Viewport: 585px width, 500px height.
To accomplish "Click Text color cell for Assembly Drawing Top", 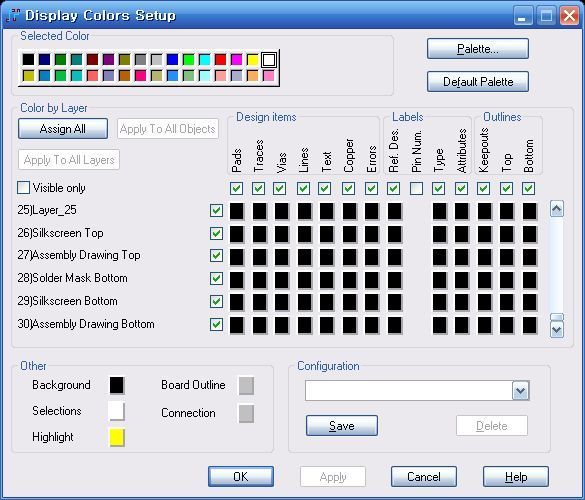I will (x=326, y=257).
